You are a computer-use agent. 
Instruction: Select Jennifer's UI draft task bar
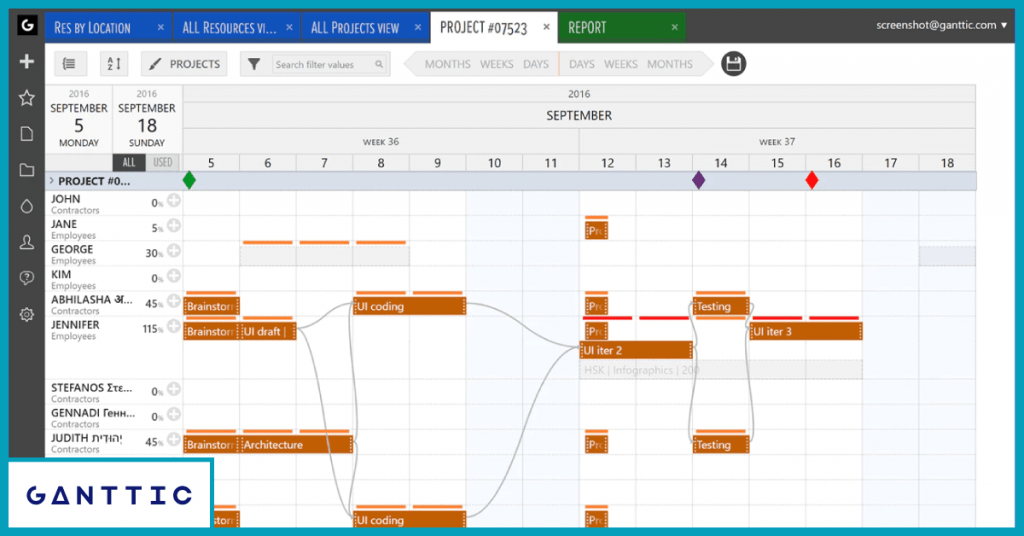(268, 332)
